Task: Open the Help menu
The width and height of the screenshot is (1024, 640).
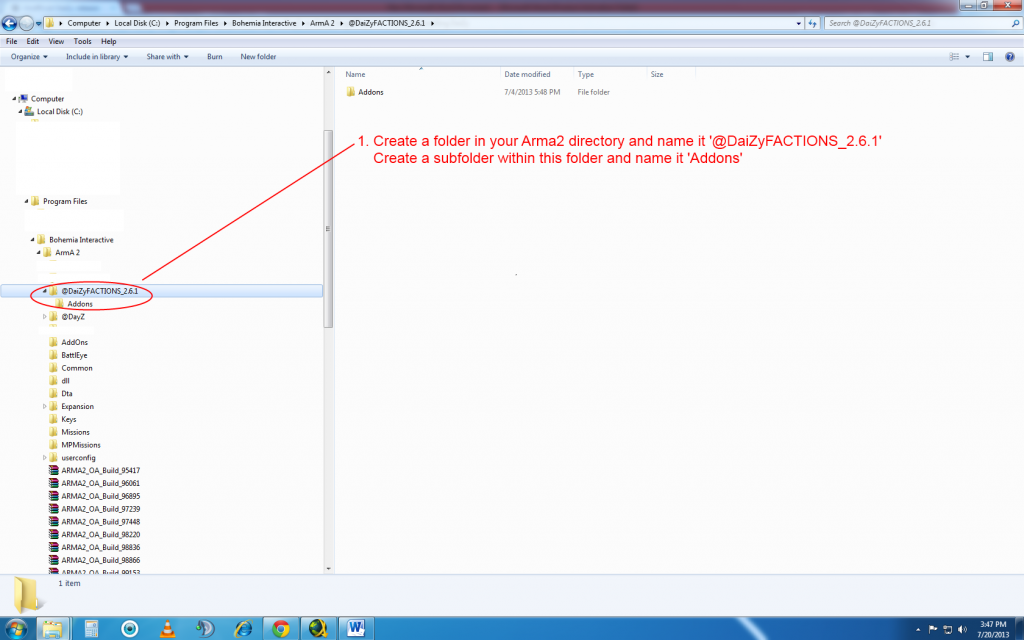Action: tap(108, 41)
